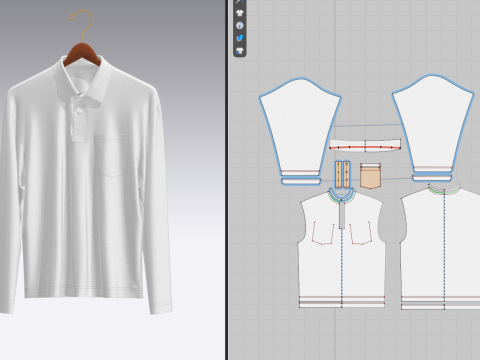Select the curved collar pattern piece

tap(365, 145)
